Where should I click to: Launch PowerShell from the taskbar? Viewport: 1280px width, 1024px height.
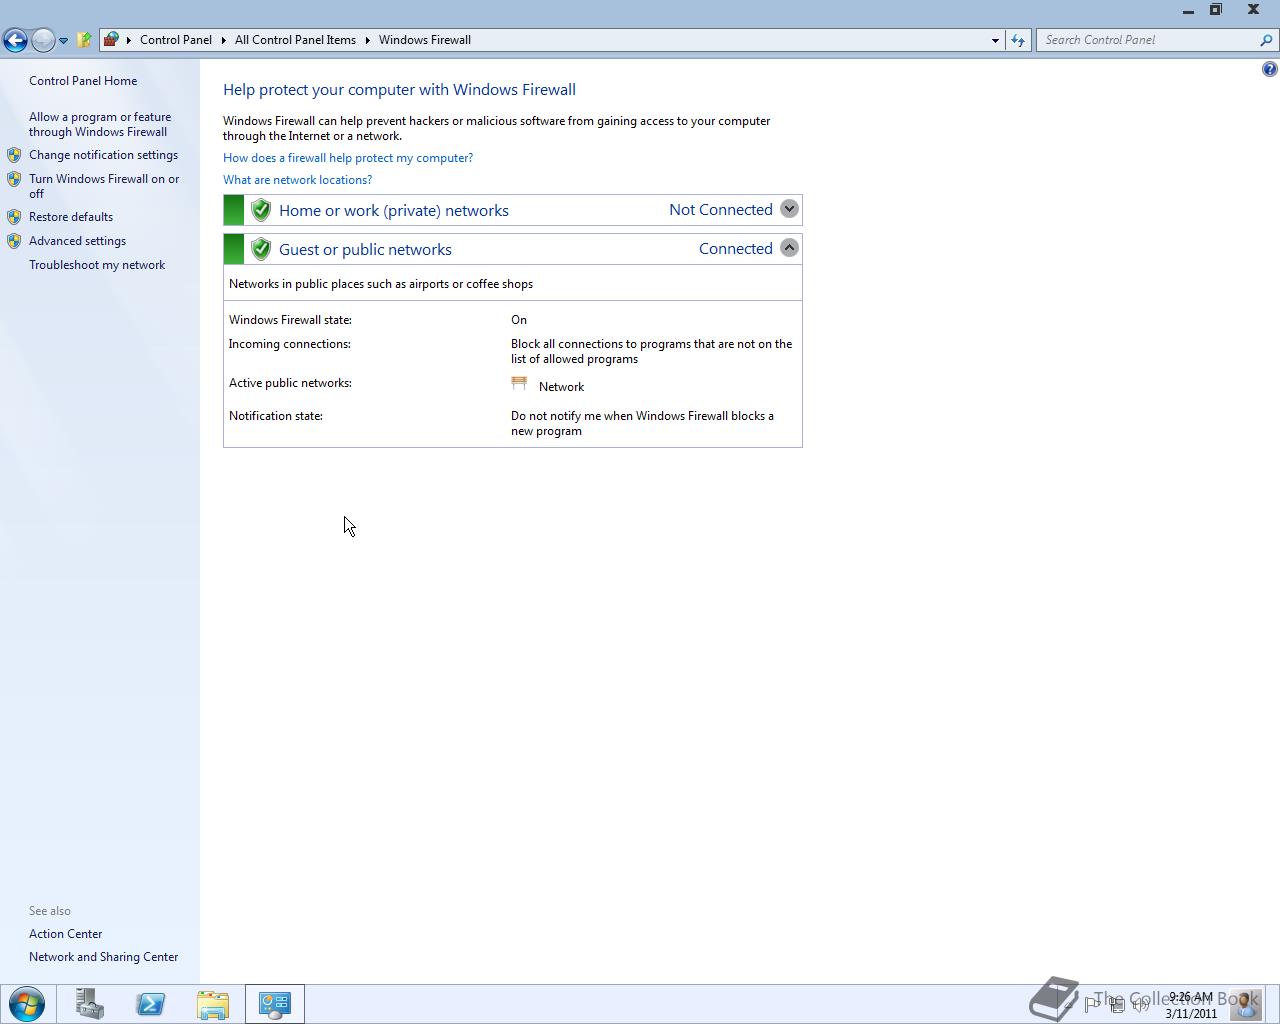[x=151, y=1004]
